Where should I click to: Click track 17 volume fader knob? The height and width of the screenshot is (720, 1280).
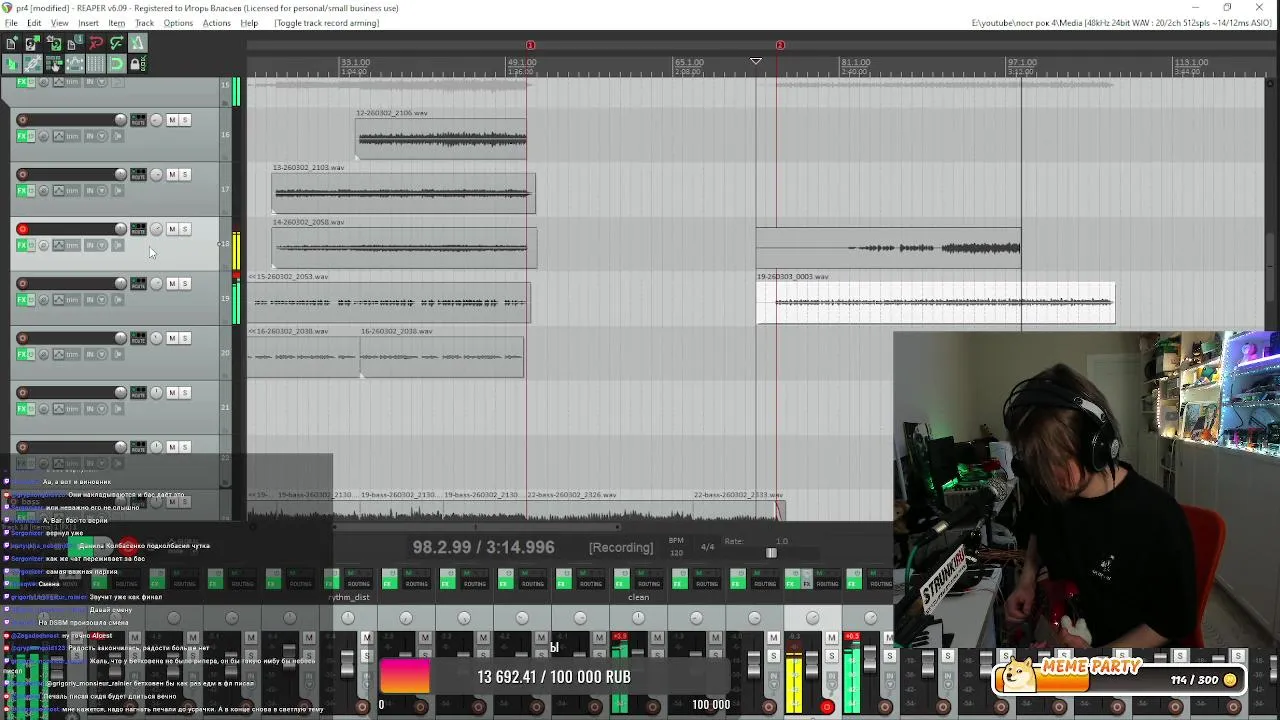pos(121,175)
